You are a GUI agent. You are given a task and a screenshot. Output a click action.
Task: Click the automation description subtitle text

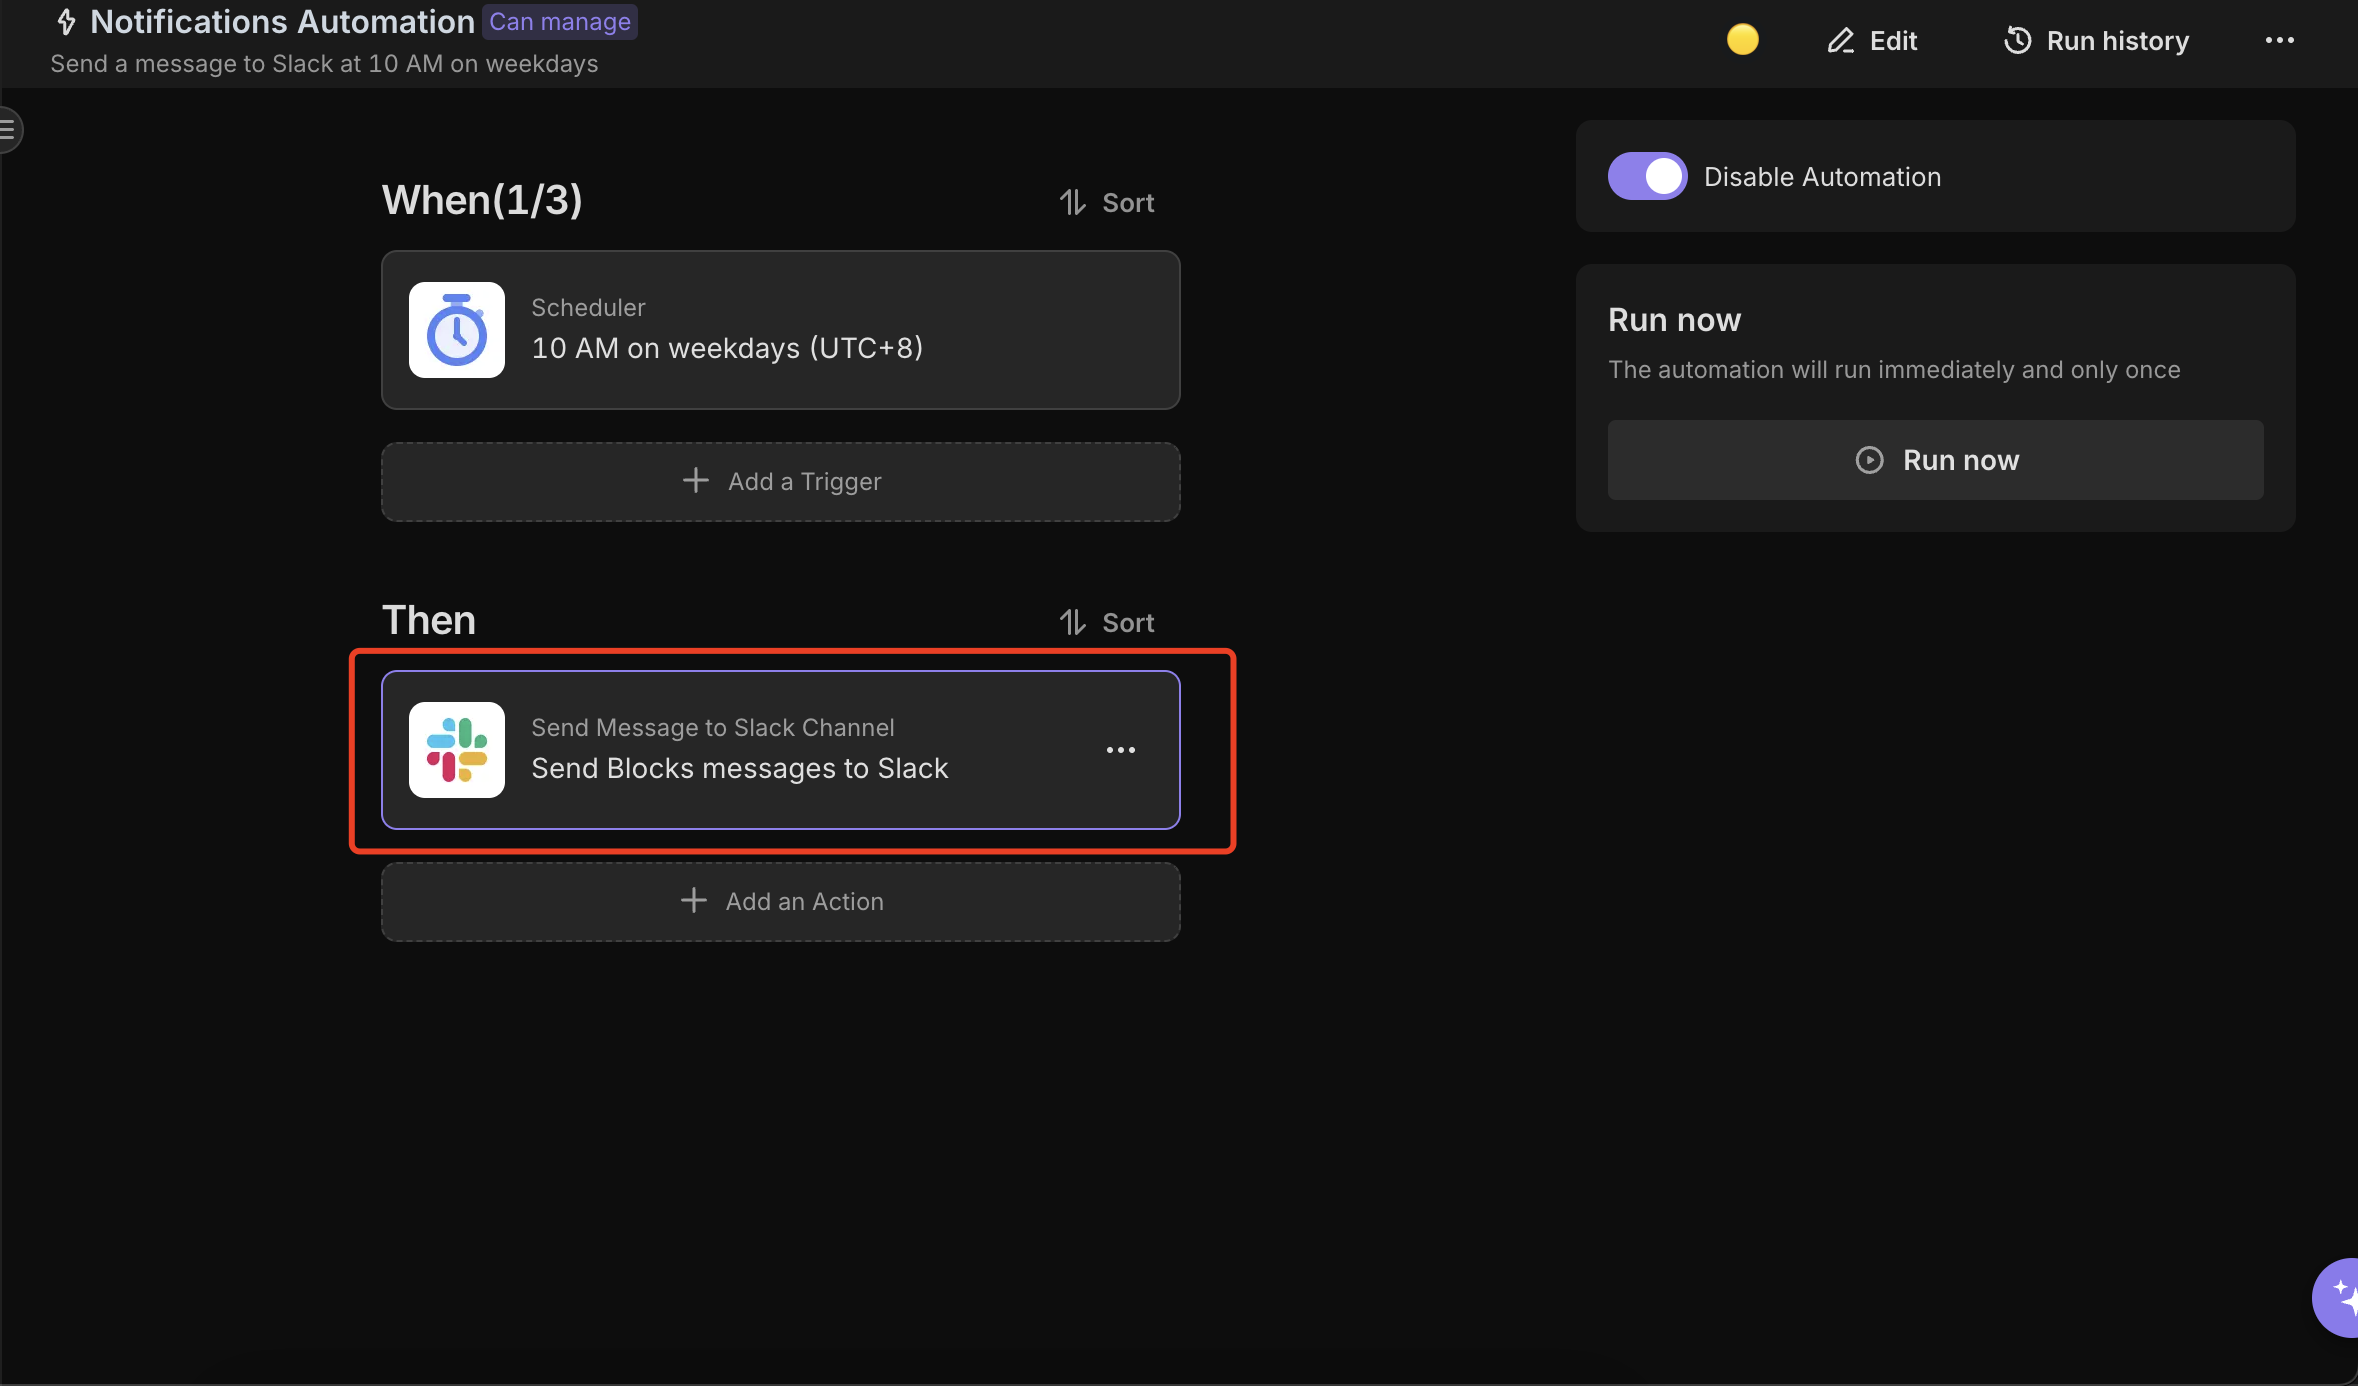(324, 64)
